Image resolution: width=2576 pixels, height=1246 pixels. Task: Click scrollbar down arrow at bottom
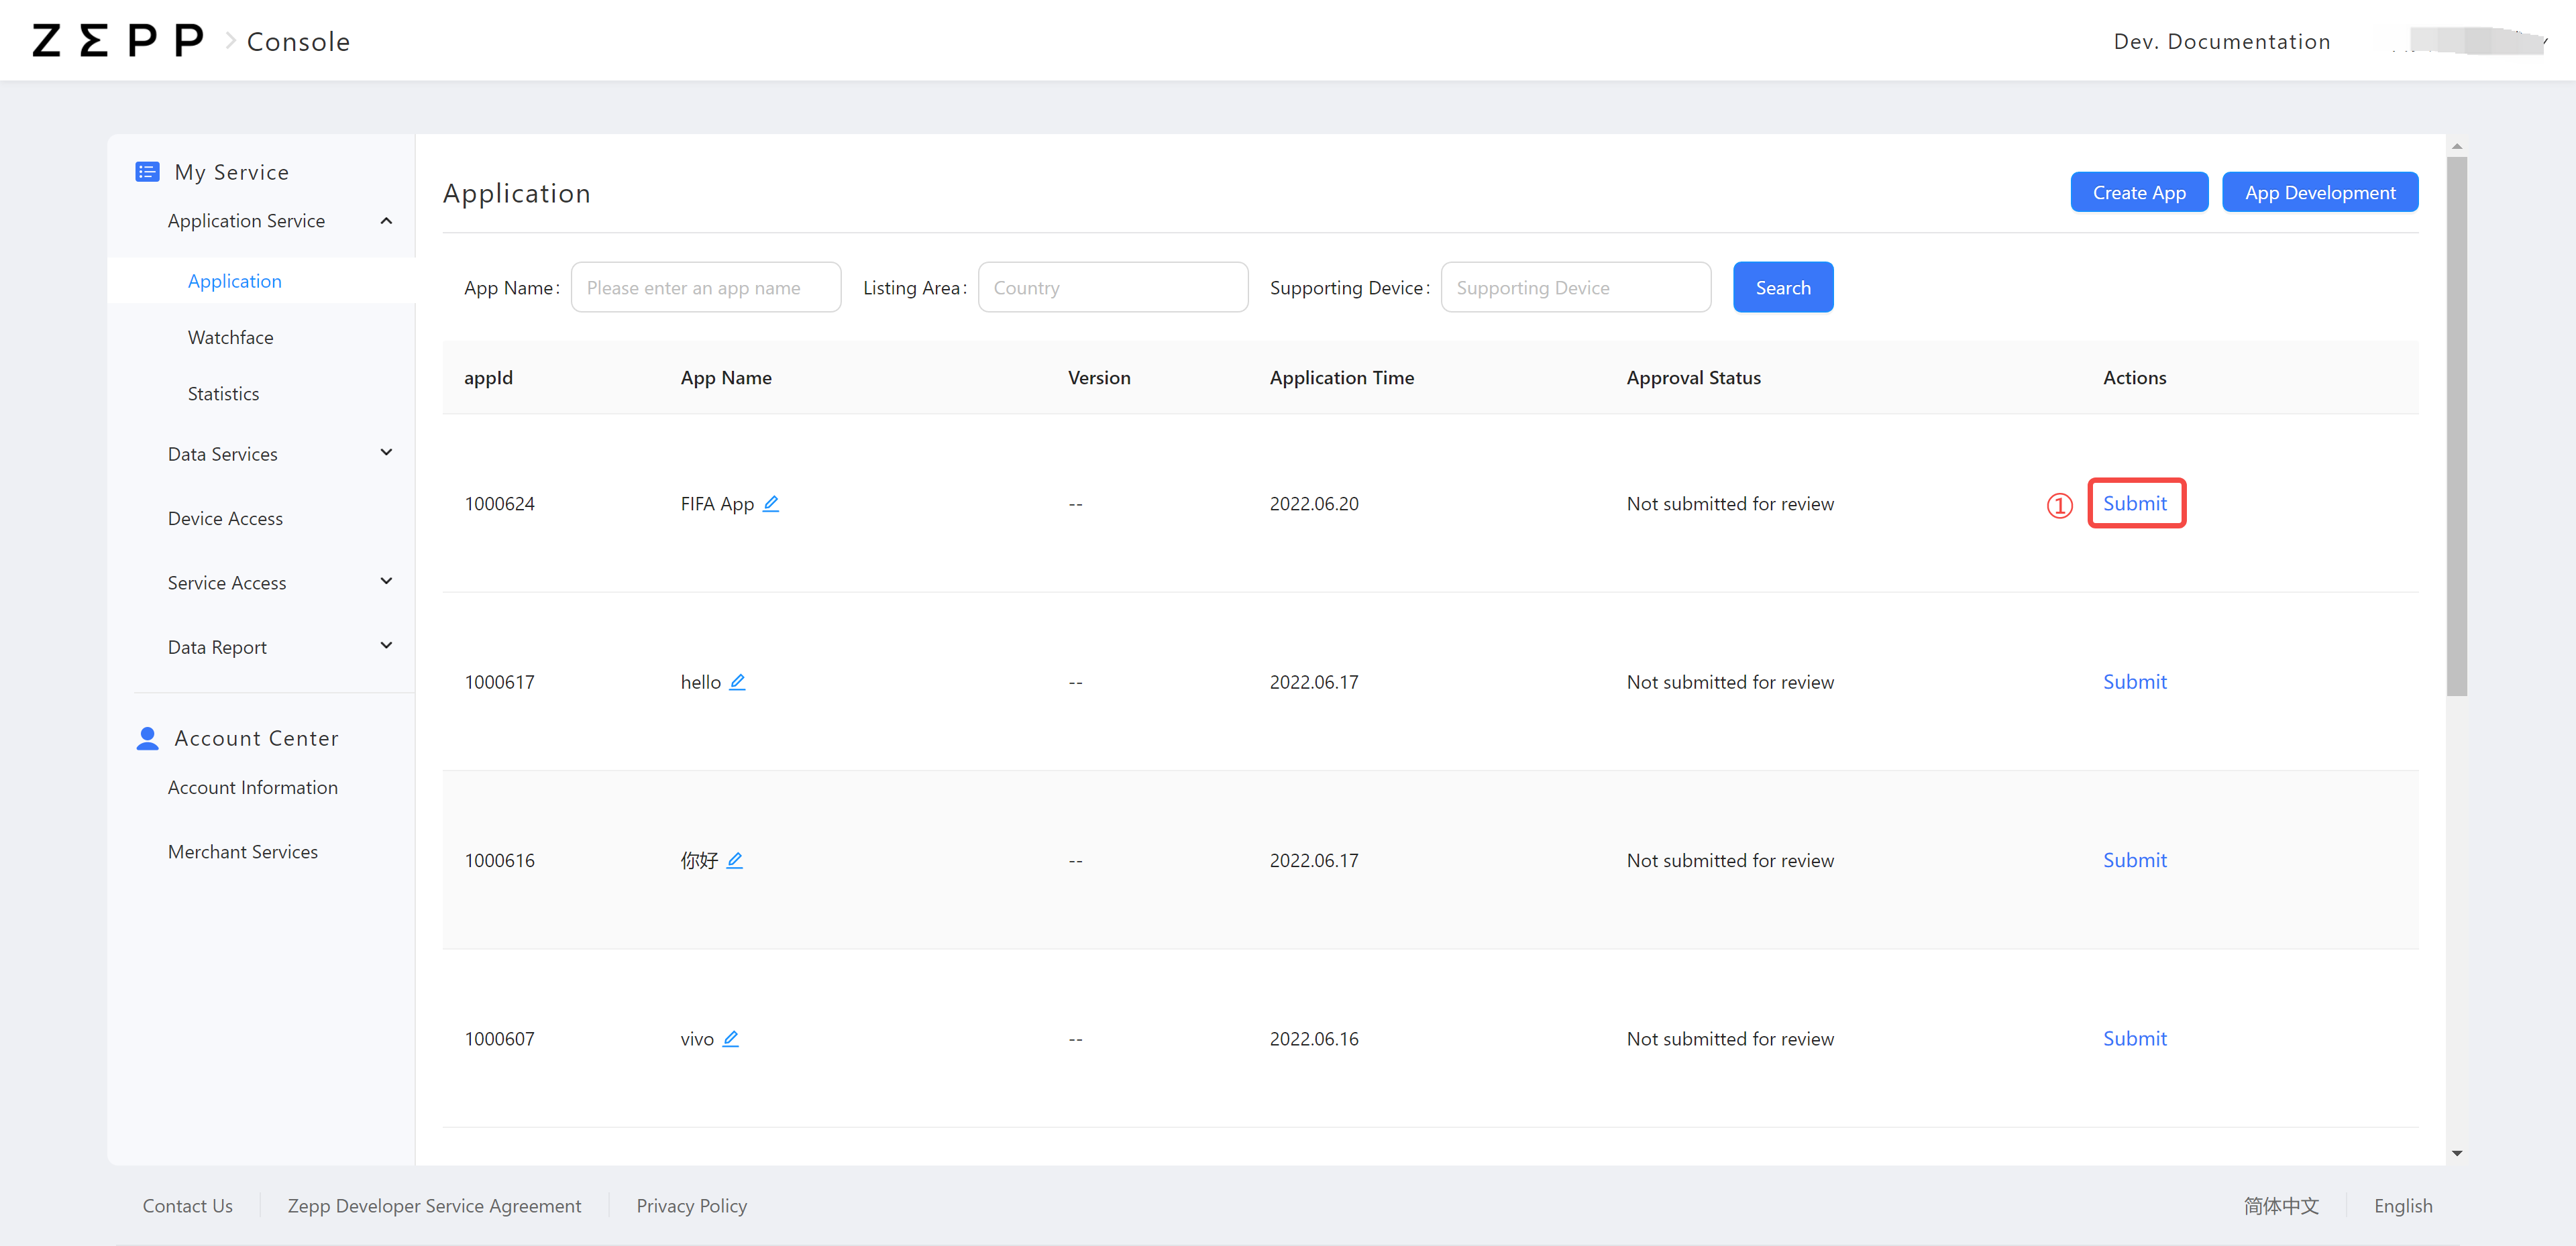click(x=2457, y=1153)
